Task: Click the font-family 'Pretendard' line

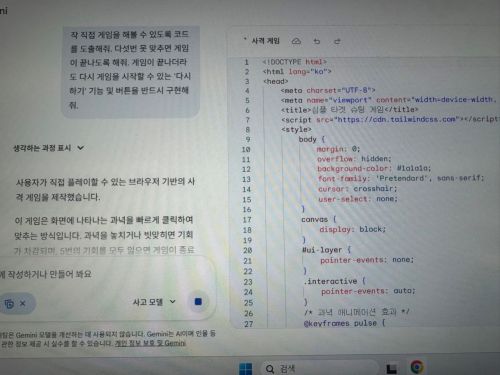Action: pos(401,178)
